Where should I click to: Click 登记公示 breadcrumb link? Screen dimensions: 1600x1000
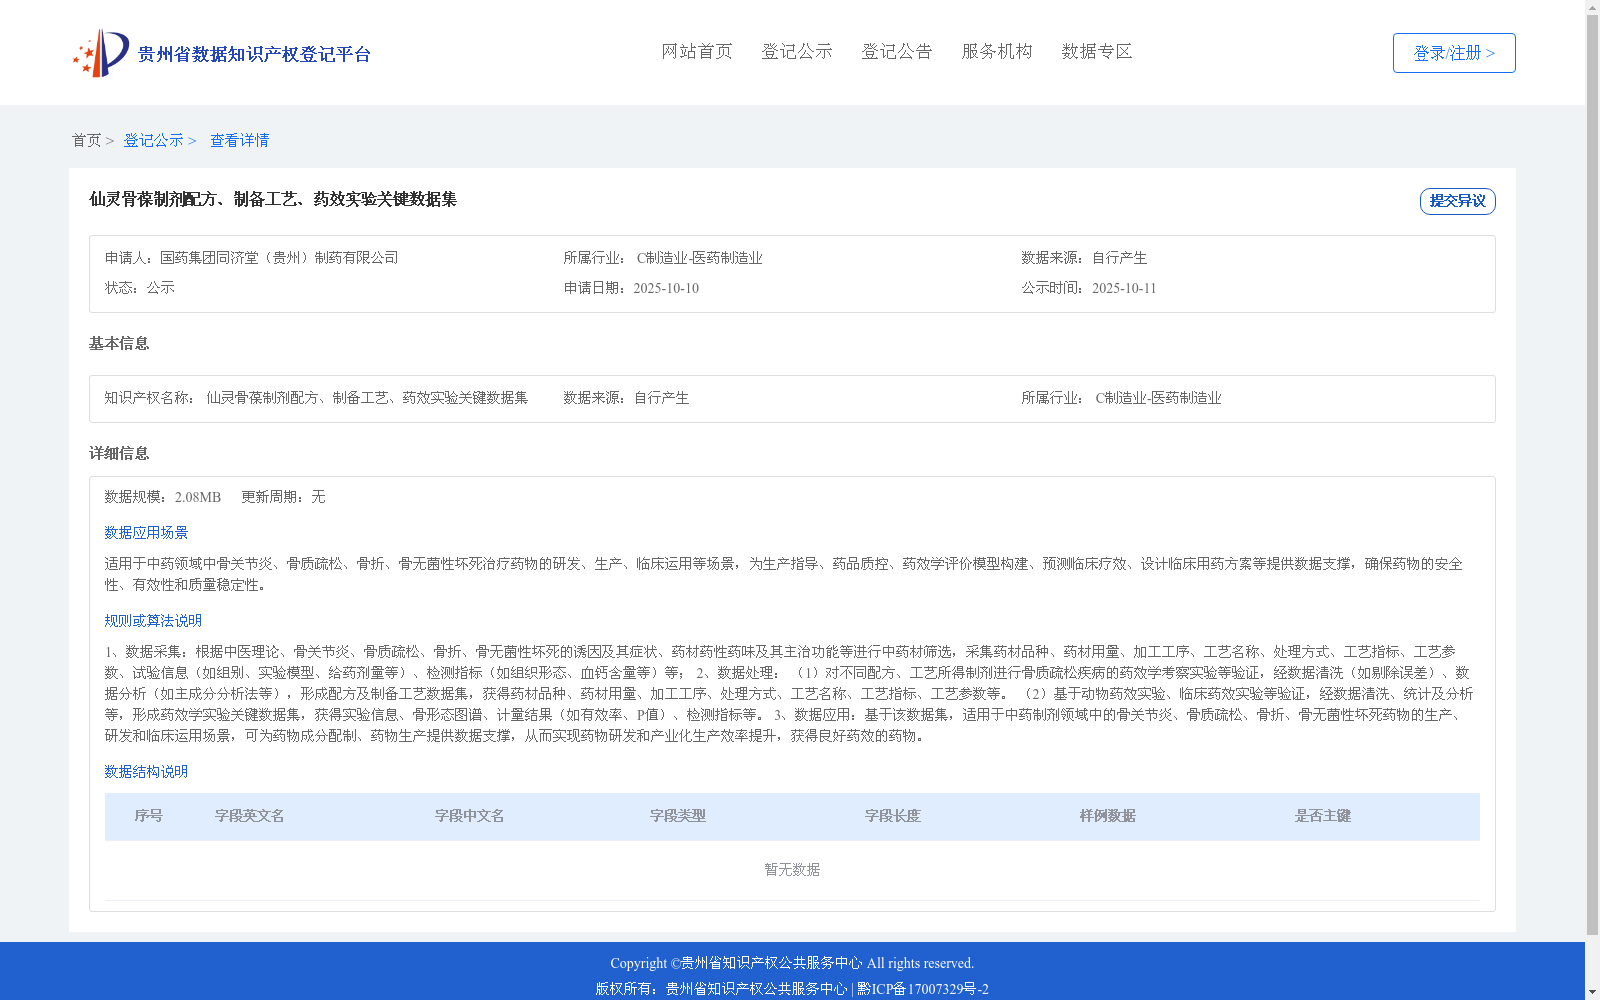pos(153,141)
